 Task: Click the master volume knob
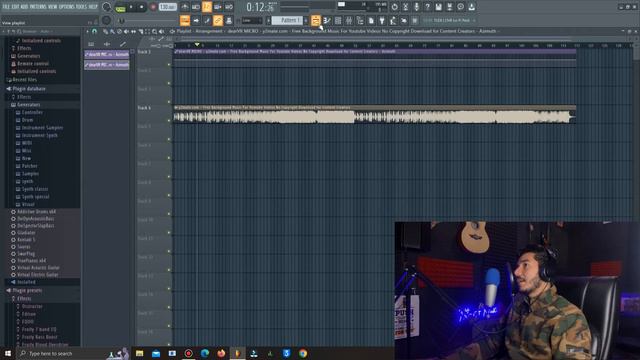click(x=106, y=7)
